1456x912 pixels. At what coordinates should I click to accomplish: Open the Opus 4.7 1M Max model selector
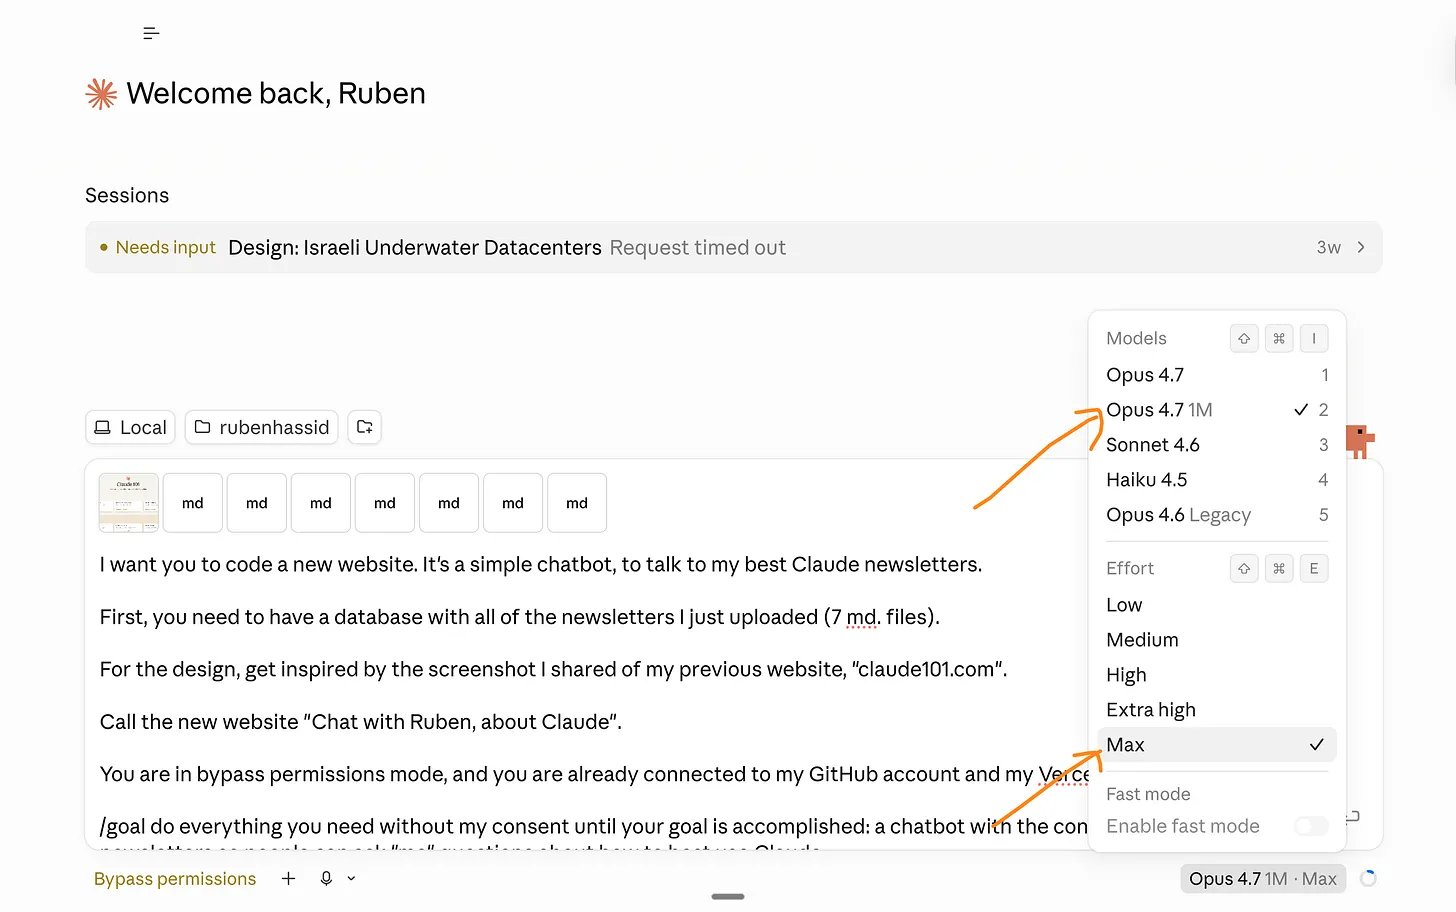pos(1263,879)
